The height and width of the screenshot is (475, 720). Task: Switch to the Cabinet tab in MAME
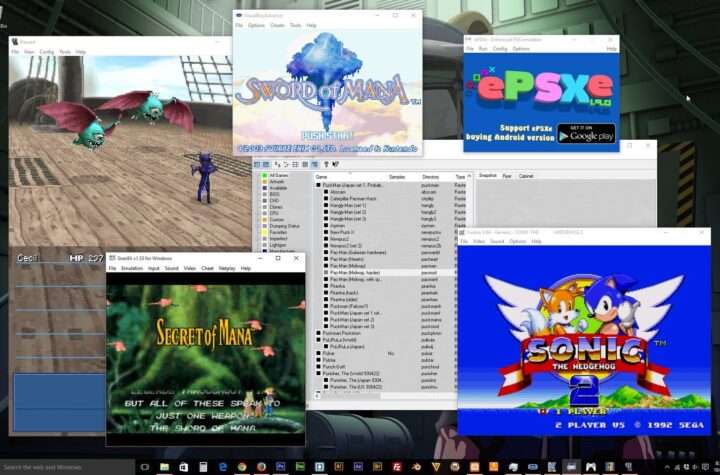click(x=526, y=176)
